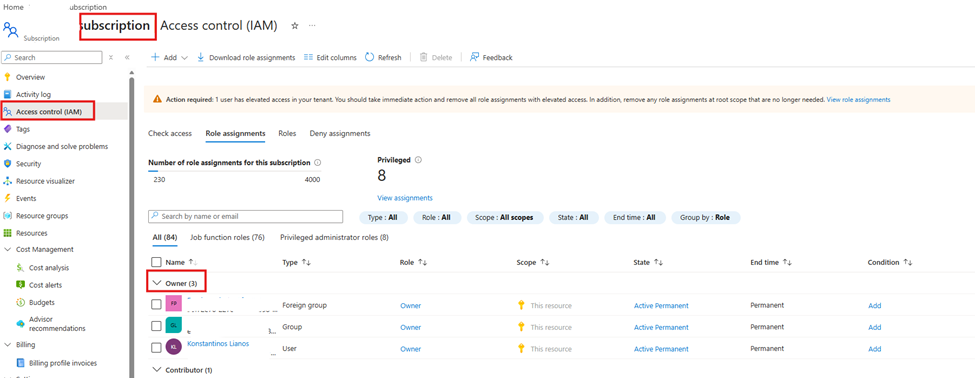Check the Konstantinos Lianos row checkbox
The width and height of the screenshot is (975, 378).
coord(156,348)
